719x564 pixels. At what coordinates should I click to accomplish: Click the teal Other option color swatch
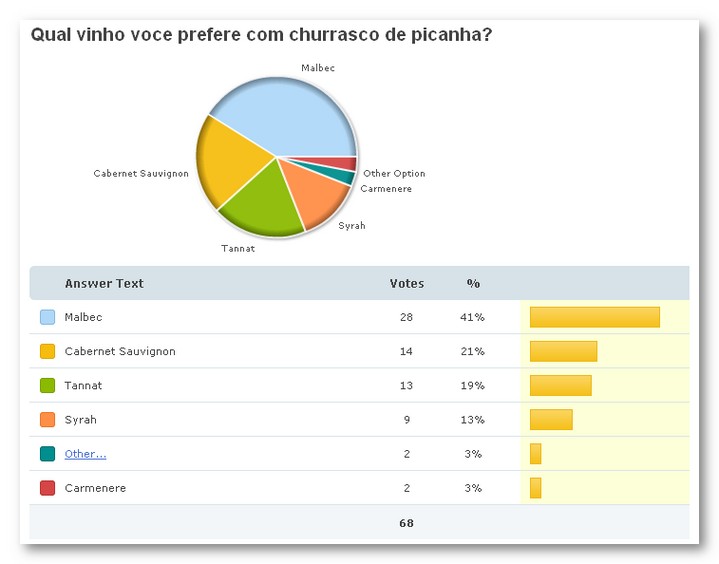pyautogui.click(x=47, y=453)
